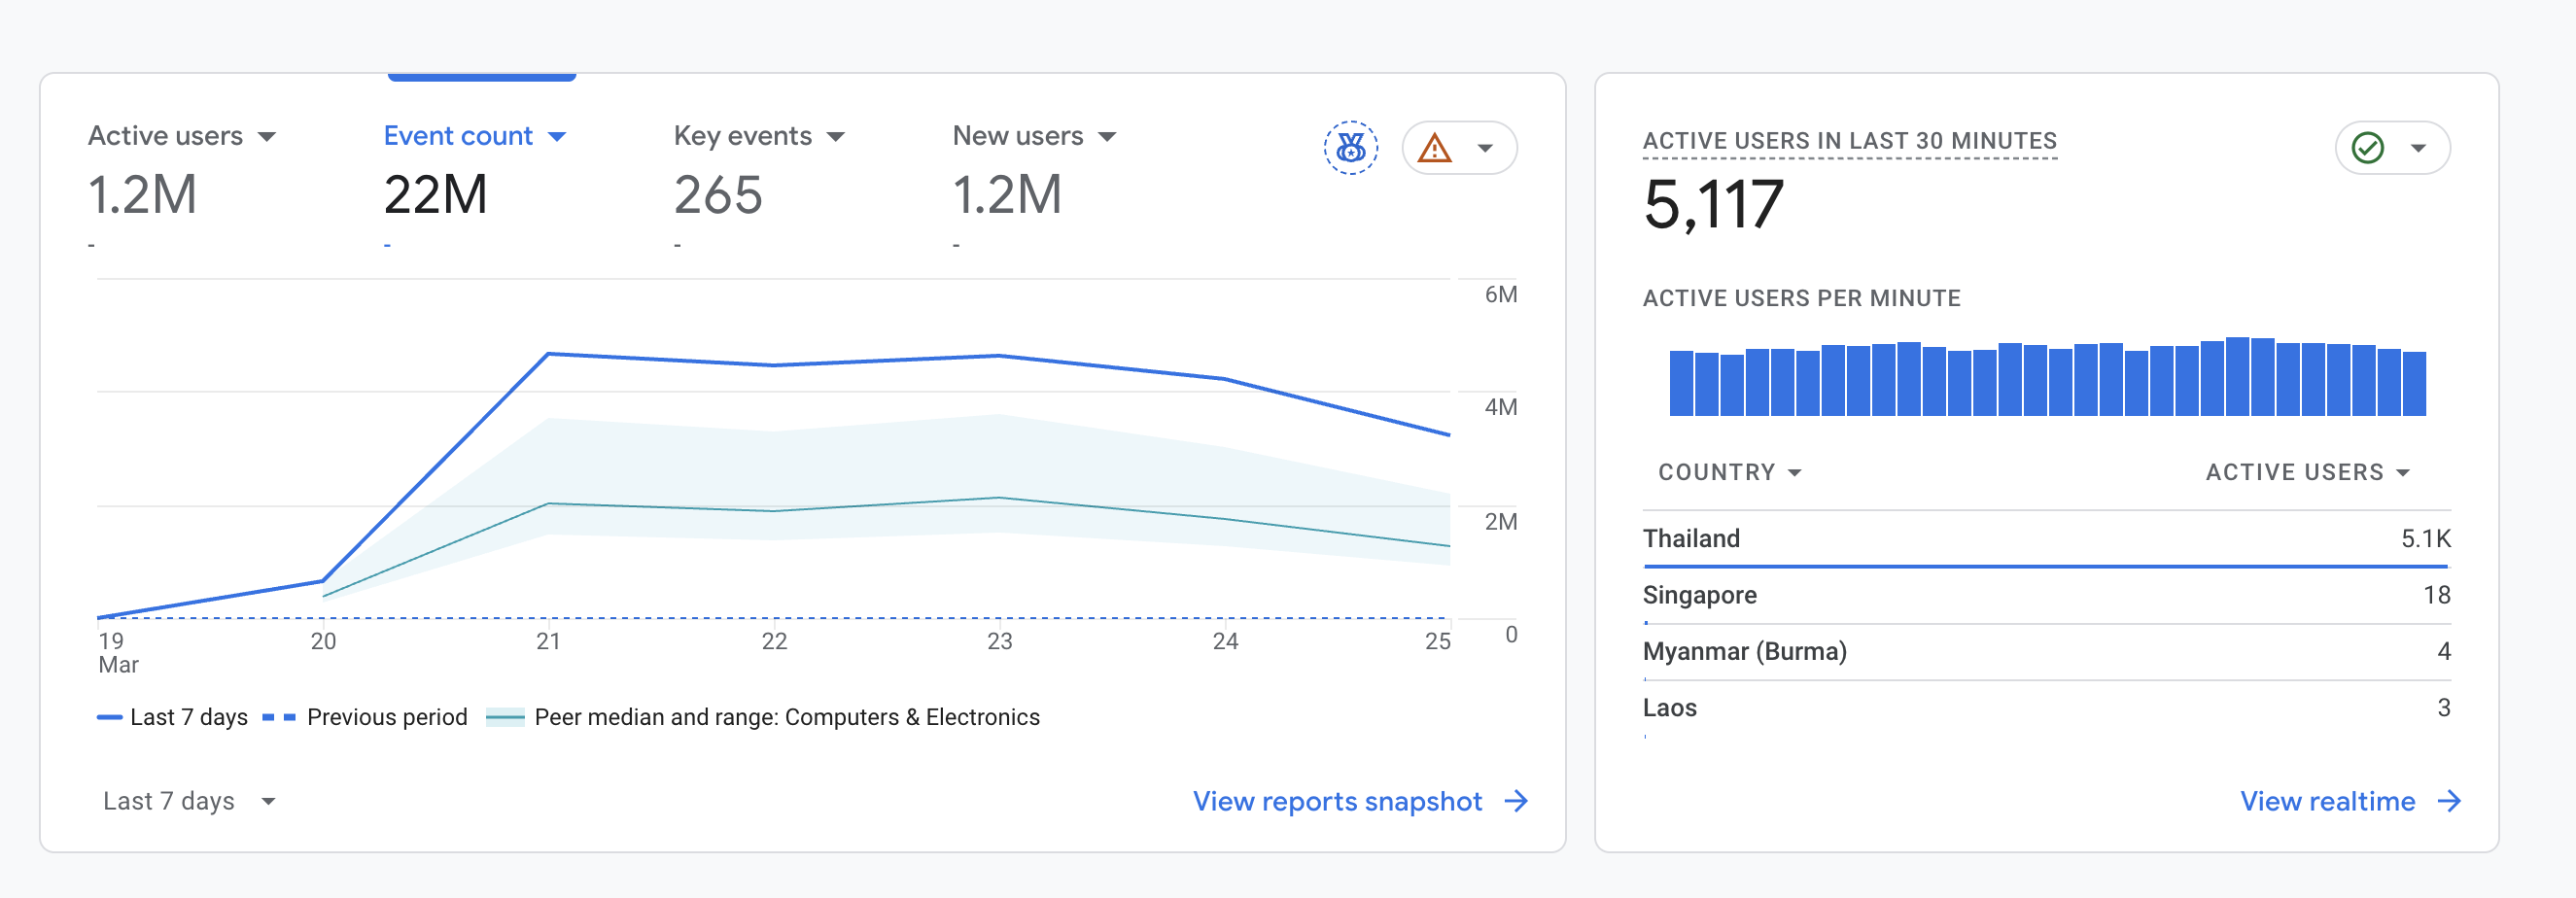The width and height of the screenshot is (2576, 898).
Task: Click arrow icon beside View reports snapshot
Action: point(1517,801)
